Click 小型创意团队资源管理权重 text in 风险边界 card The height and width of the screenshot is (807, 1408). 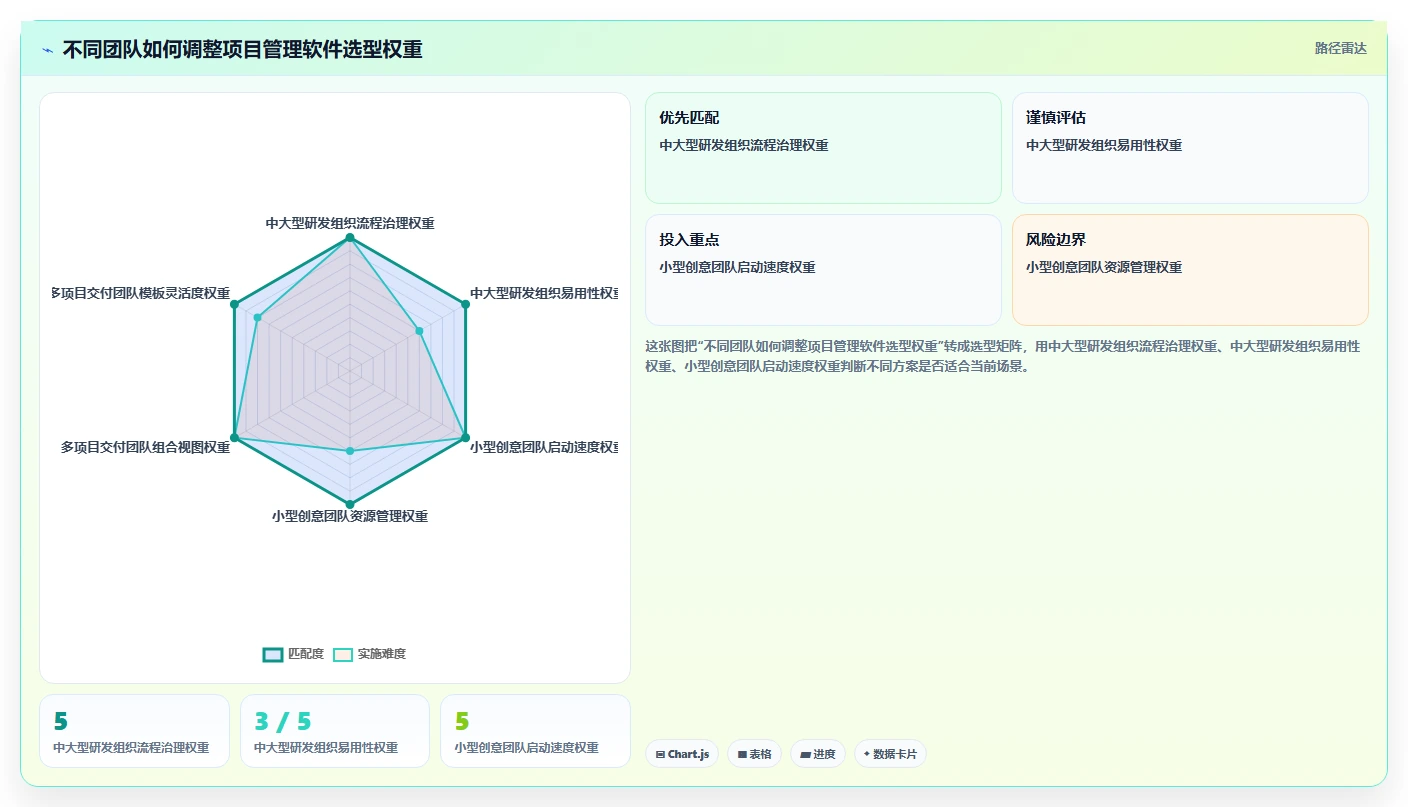pos(1104,267)
